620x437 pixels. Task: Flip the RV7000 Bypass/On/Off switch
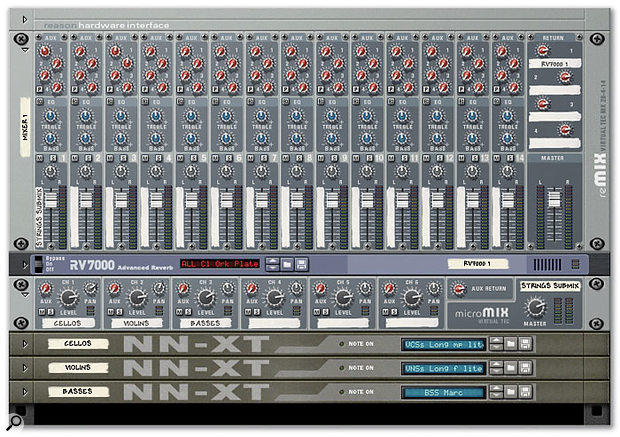coord(38,264)
